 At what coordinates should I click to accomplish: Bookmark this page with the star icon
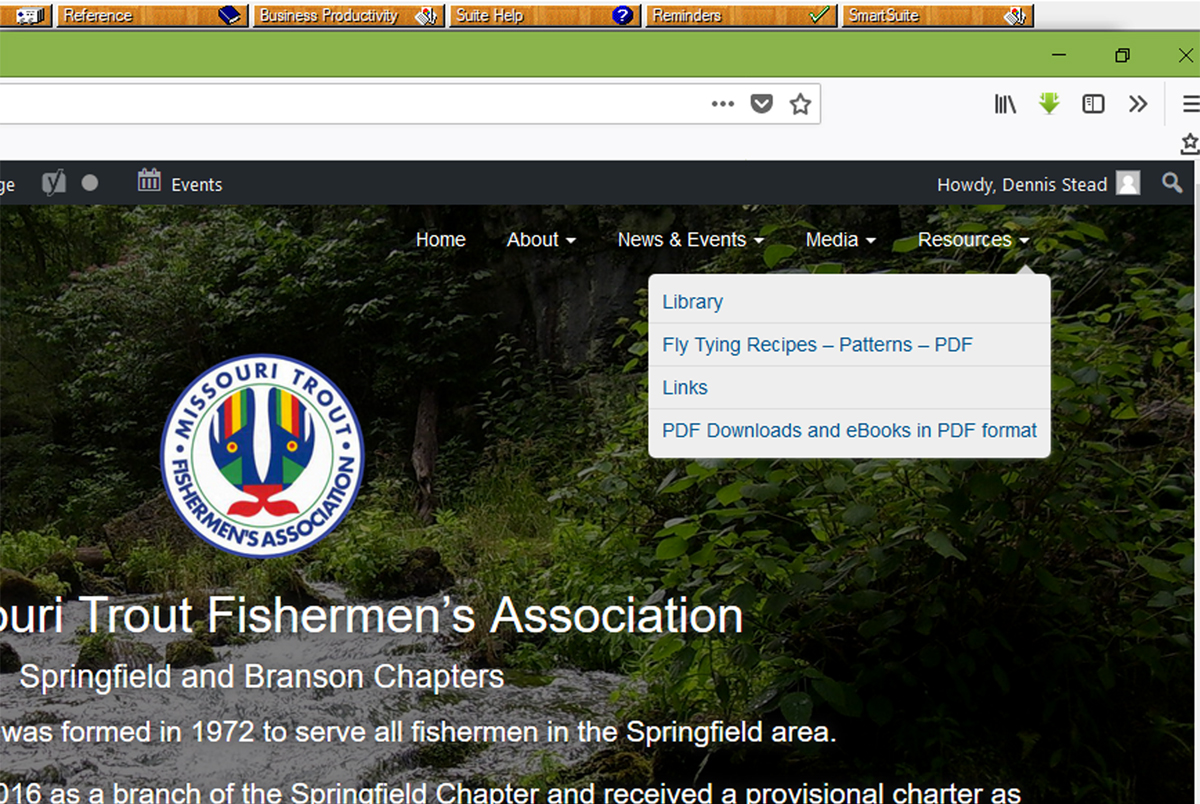(x=800, y=104)
